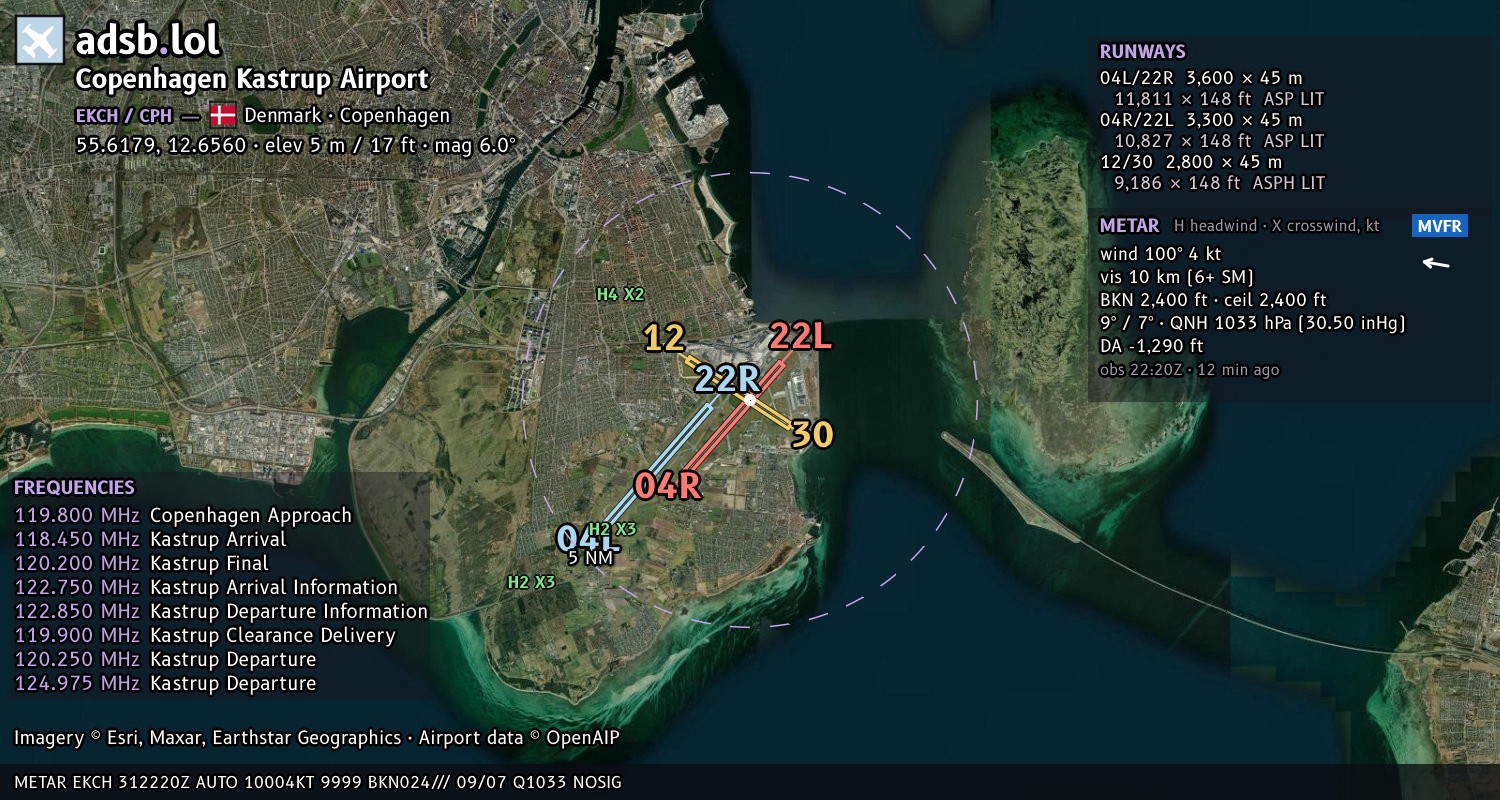The height and width of the screenshot is (800, 1500).
Task: Click the Denmark flag icon
Action: coord(223,115)
